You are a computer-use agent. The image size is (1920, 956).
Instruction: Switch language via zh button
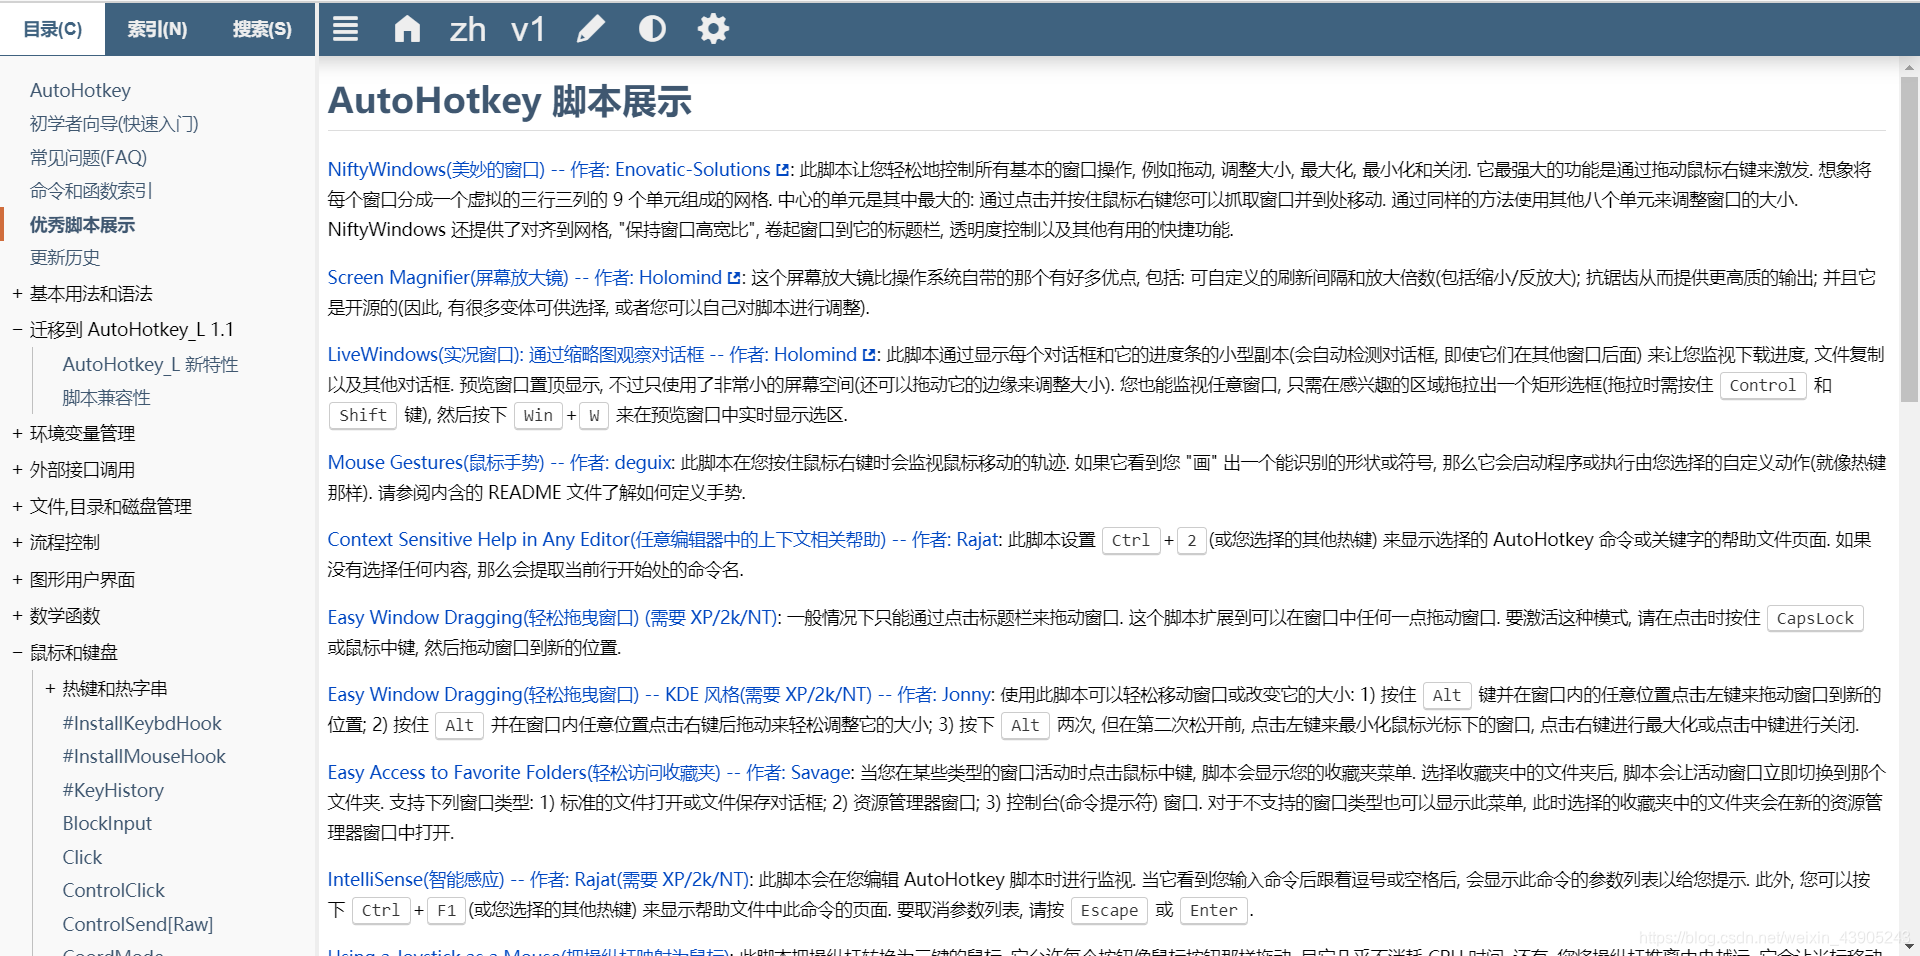(467, 29)
